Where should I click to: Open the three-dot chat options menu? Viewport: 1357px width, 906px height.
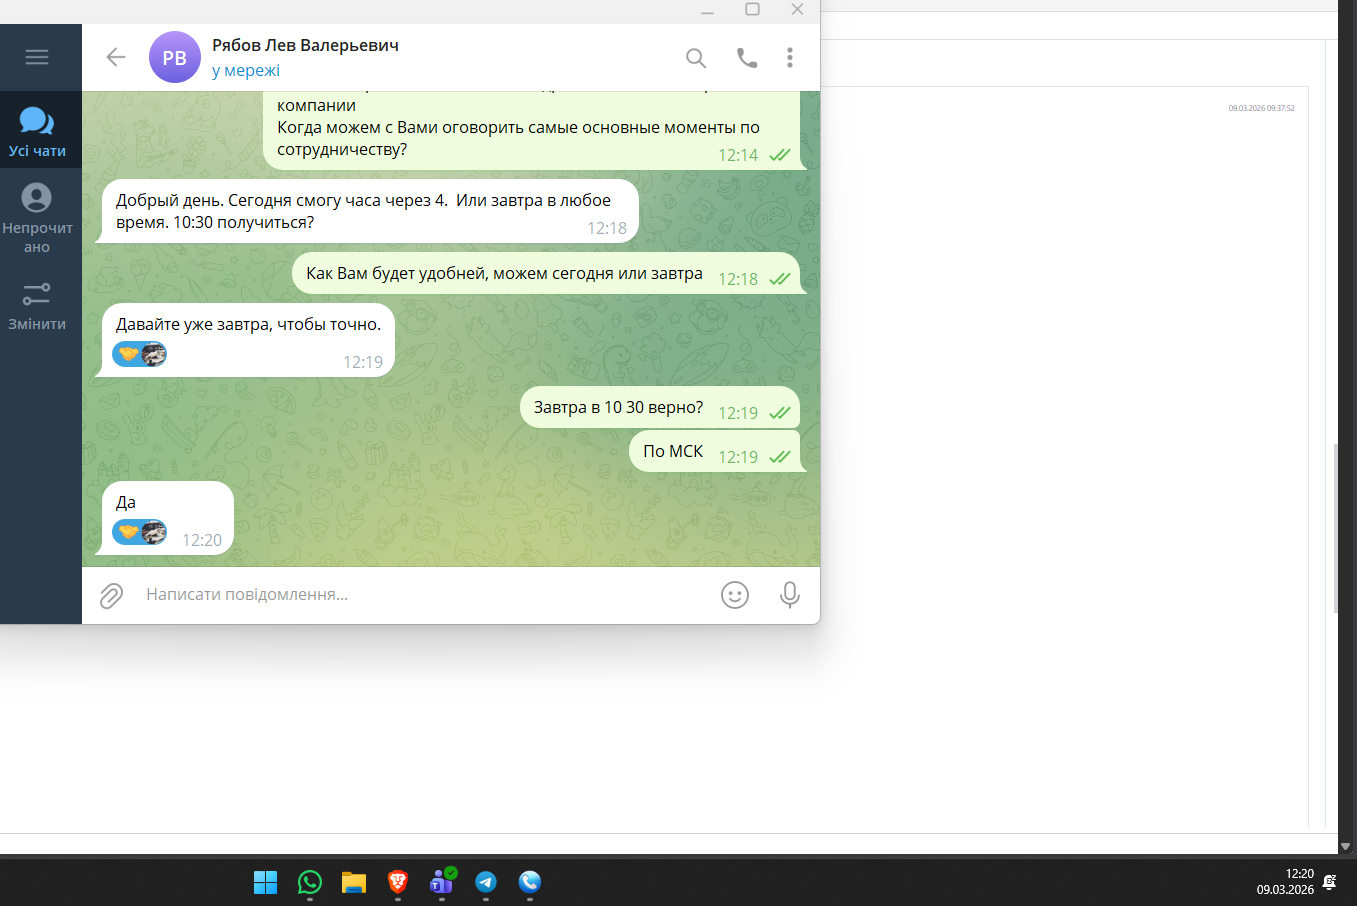[790, 58]
